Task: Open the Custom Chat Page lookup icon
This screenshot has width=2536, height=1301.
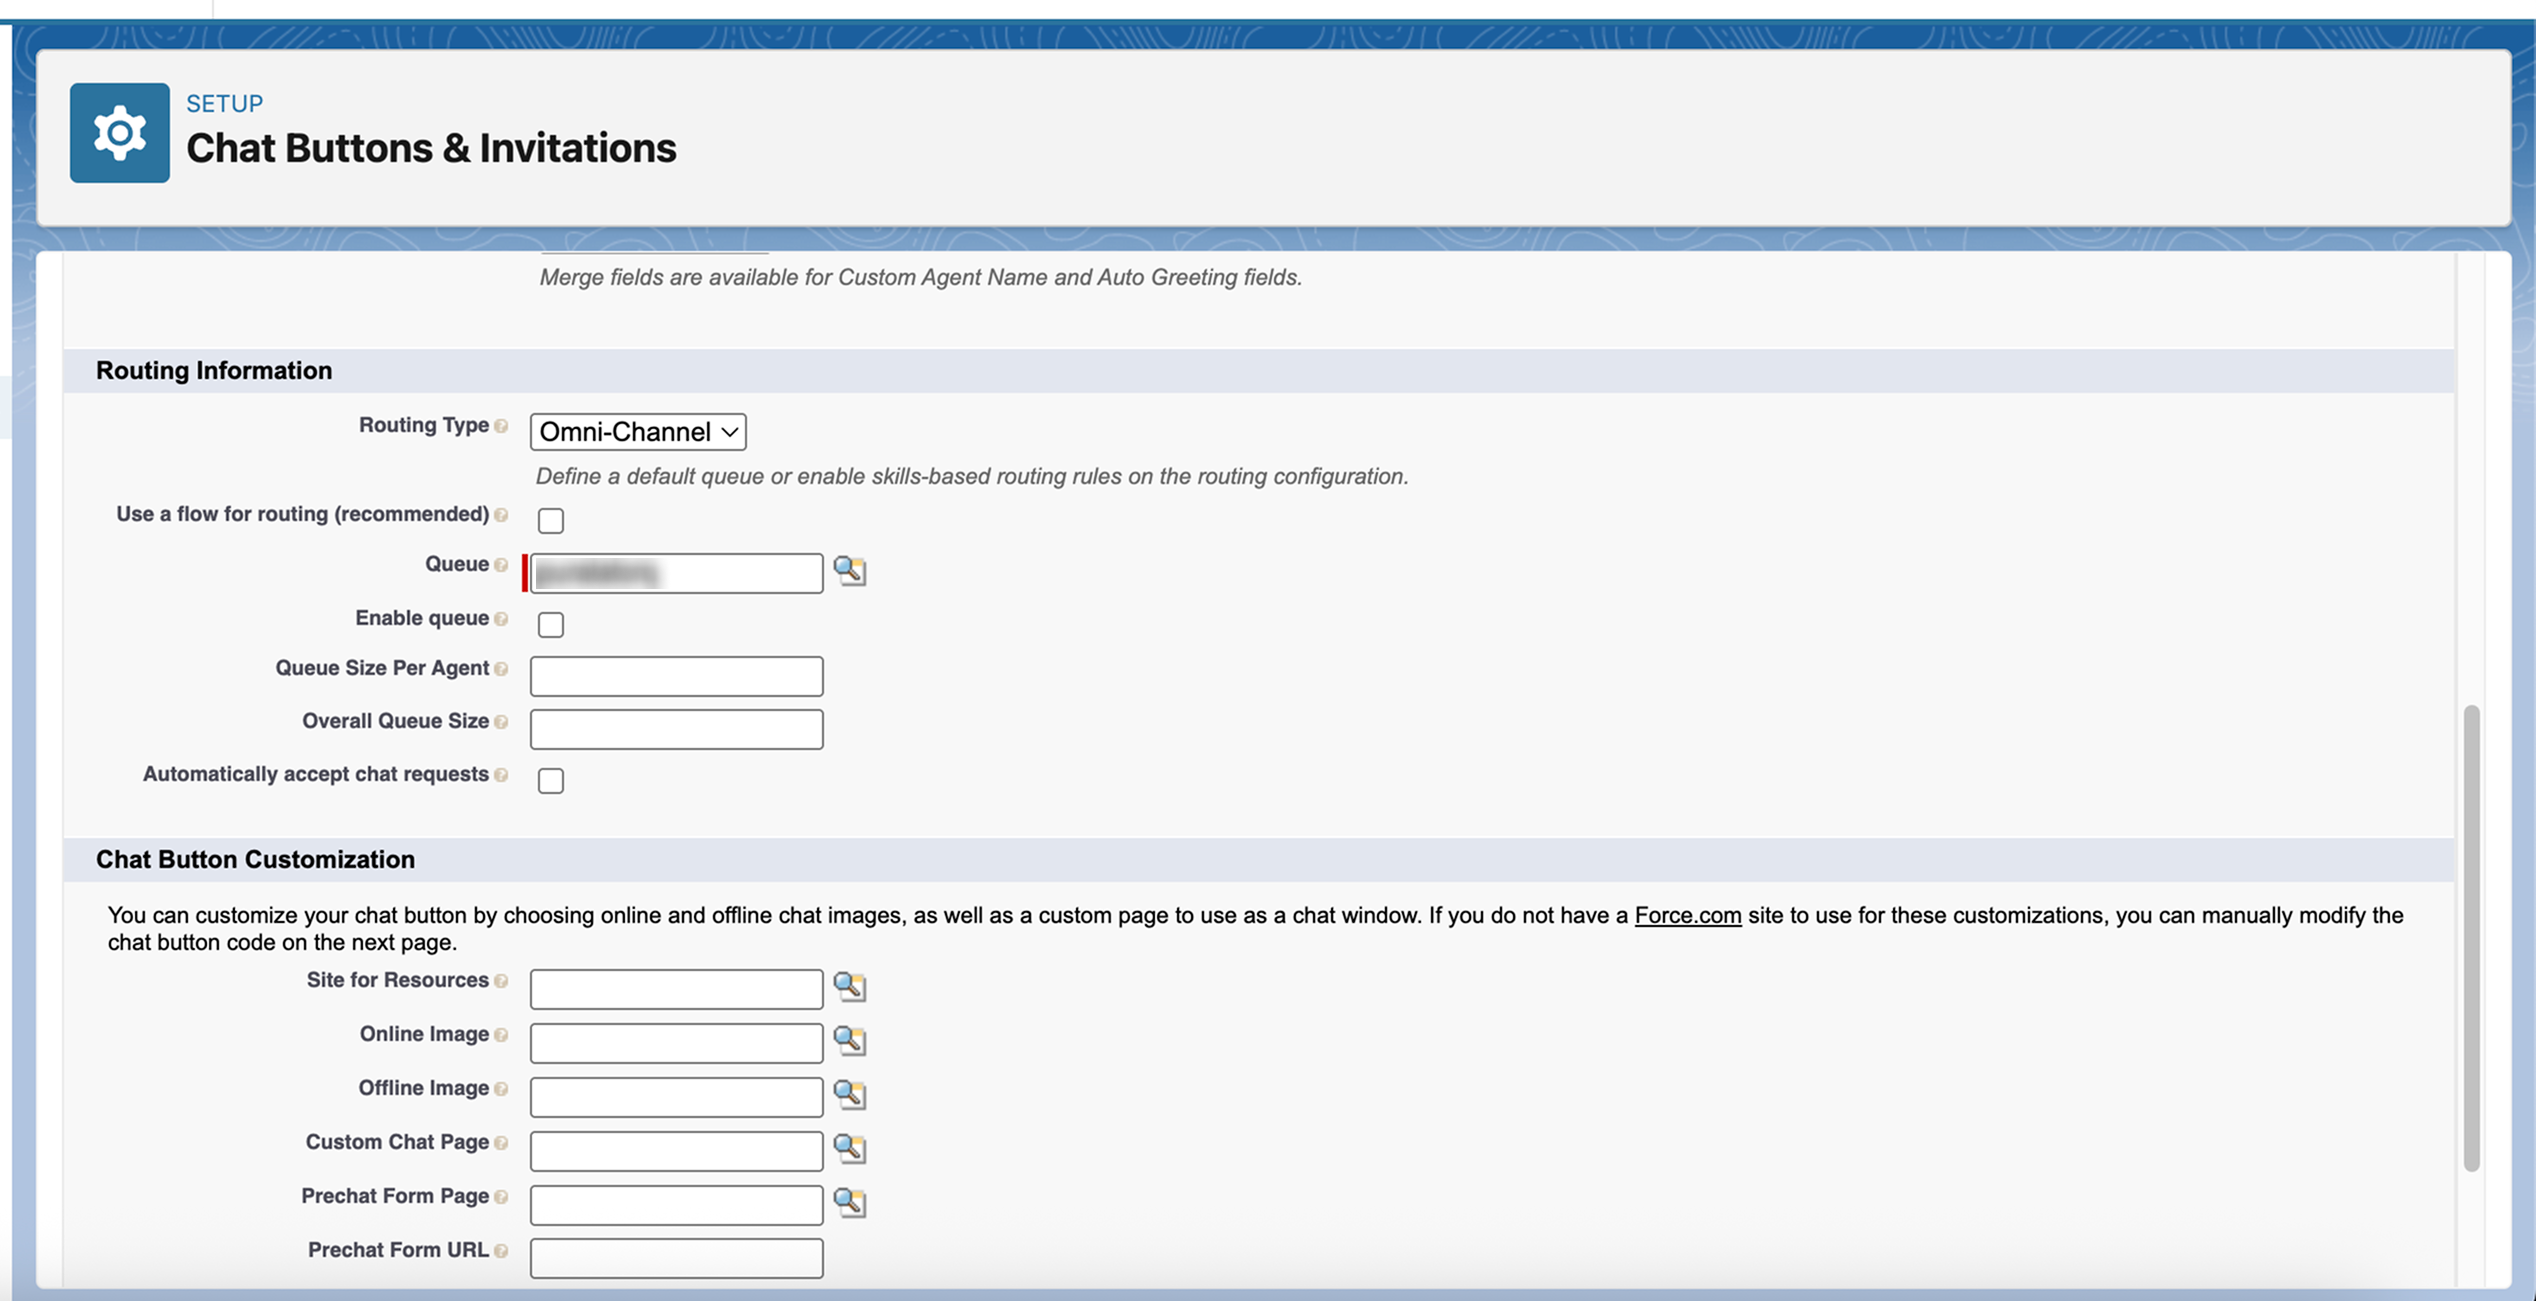Action: tap(849, 1148)
